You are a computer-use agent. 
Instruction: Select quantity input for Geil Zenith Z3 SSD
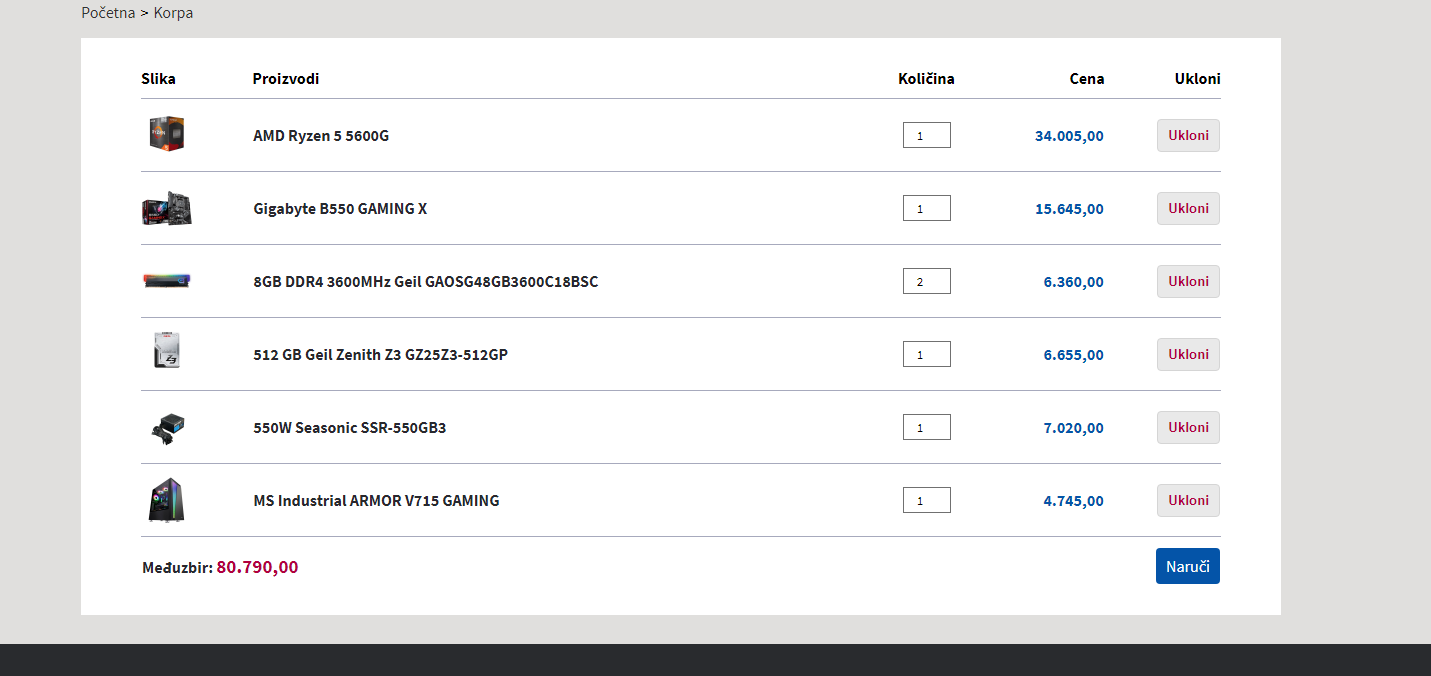pyautogui.click(x=926, y=354)
